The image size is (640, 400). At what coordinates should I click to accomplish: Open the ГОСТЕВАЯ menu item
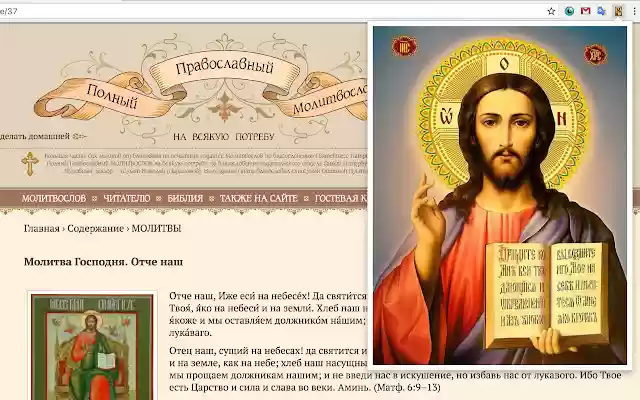(341, 199)
